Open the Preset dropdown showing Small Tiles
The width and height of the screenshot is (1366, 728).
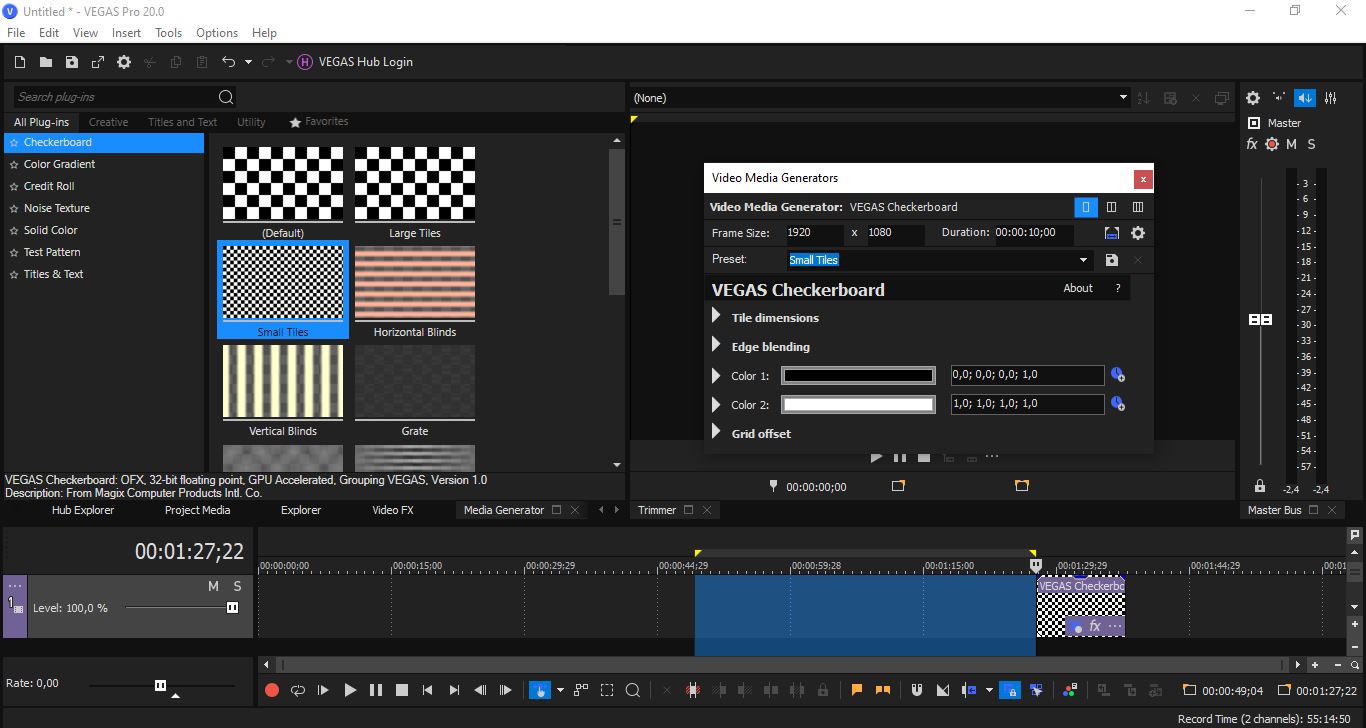coord(1084,260)
